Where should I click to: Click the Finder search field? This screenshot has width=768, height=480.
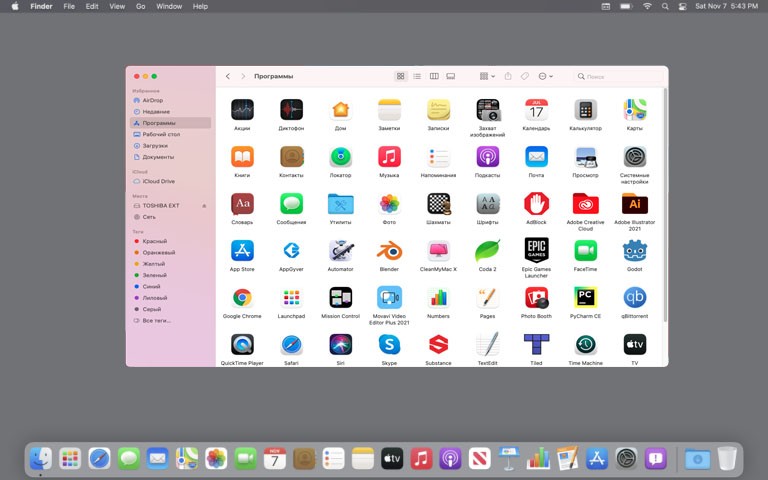[619, 76]
